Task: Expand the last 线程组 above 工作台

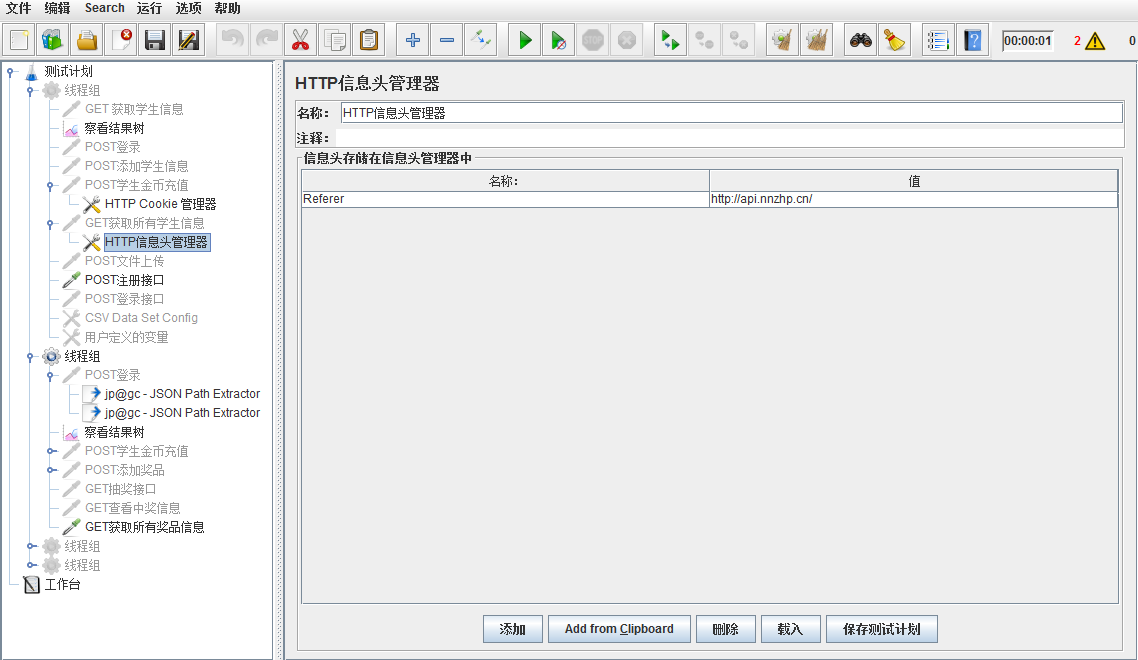Action: pos(31,565)
